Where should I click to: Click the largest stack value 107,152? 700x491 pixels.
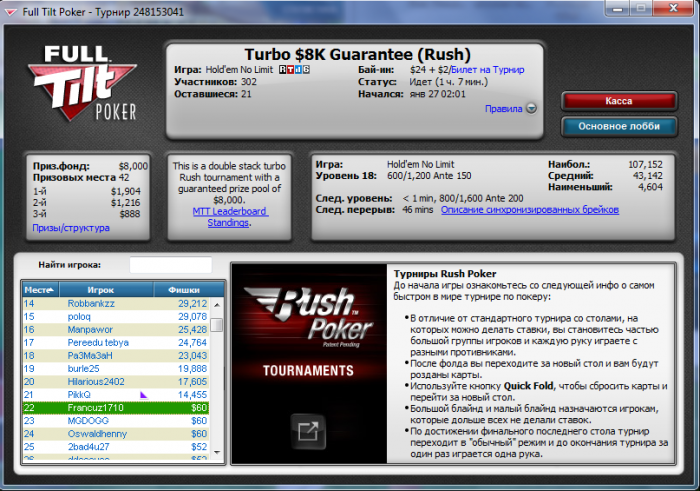(646, 164)
